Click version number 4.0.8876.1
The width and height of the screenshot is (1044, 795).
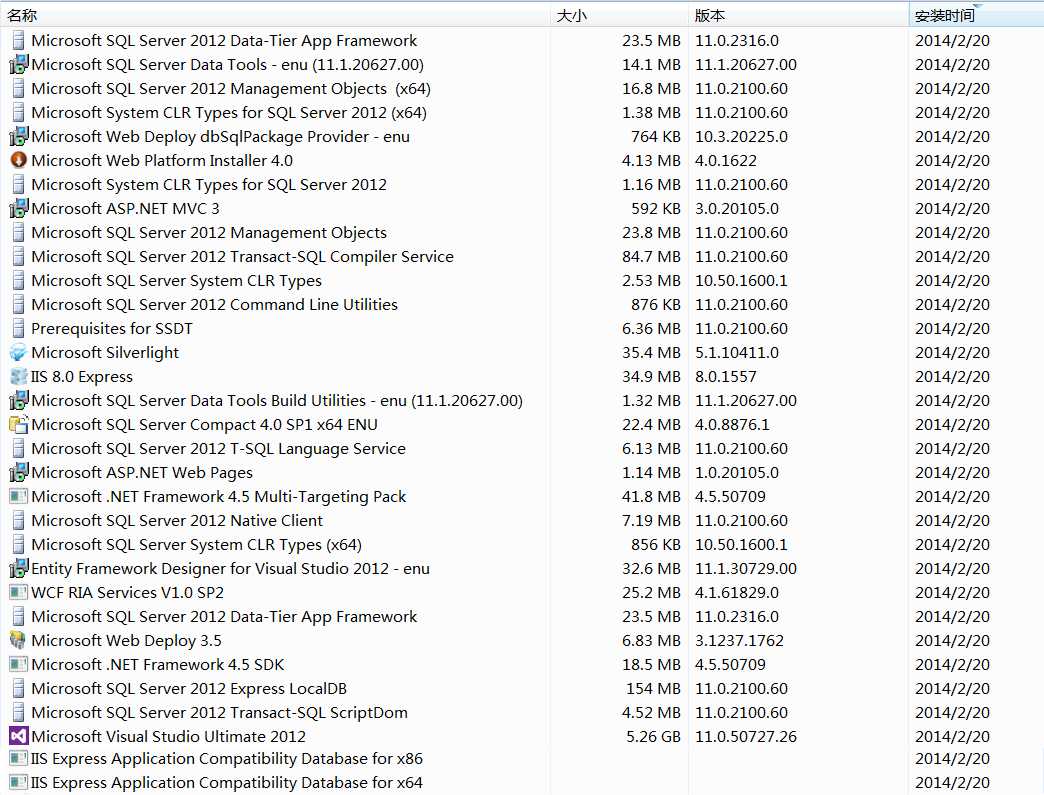[x=732, y=424]
